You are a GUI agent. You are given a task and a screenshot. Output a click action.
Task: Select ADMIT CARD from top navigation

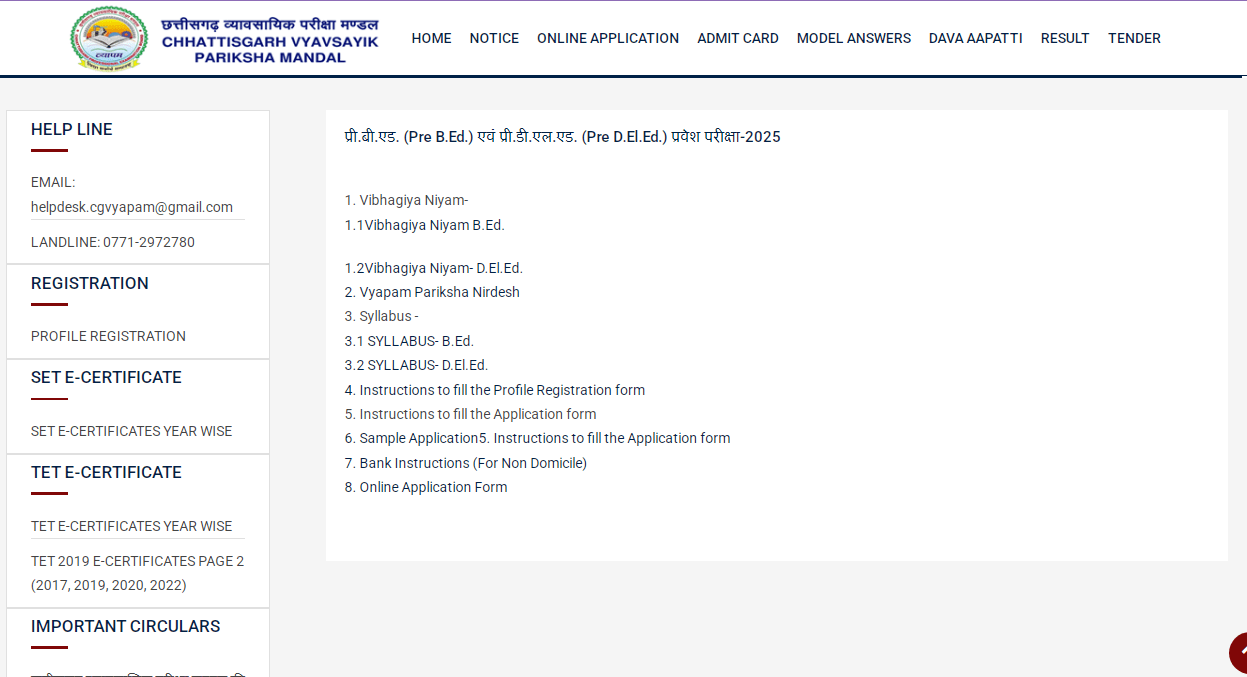737,38
